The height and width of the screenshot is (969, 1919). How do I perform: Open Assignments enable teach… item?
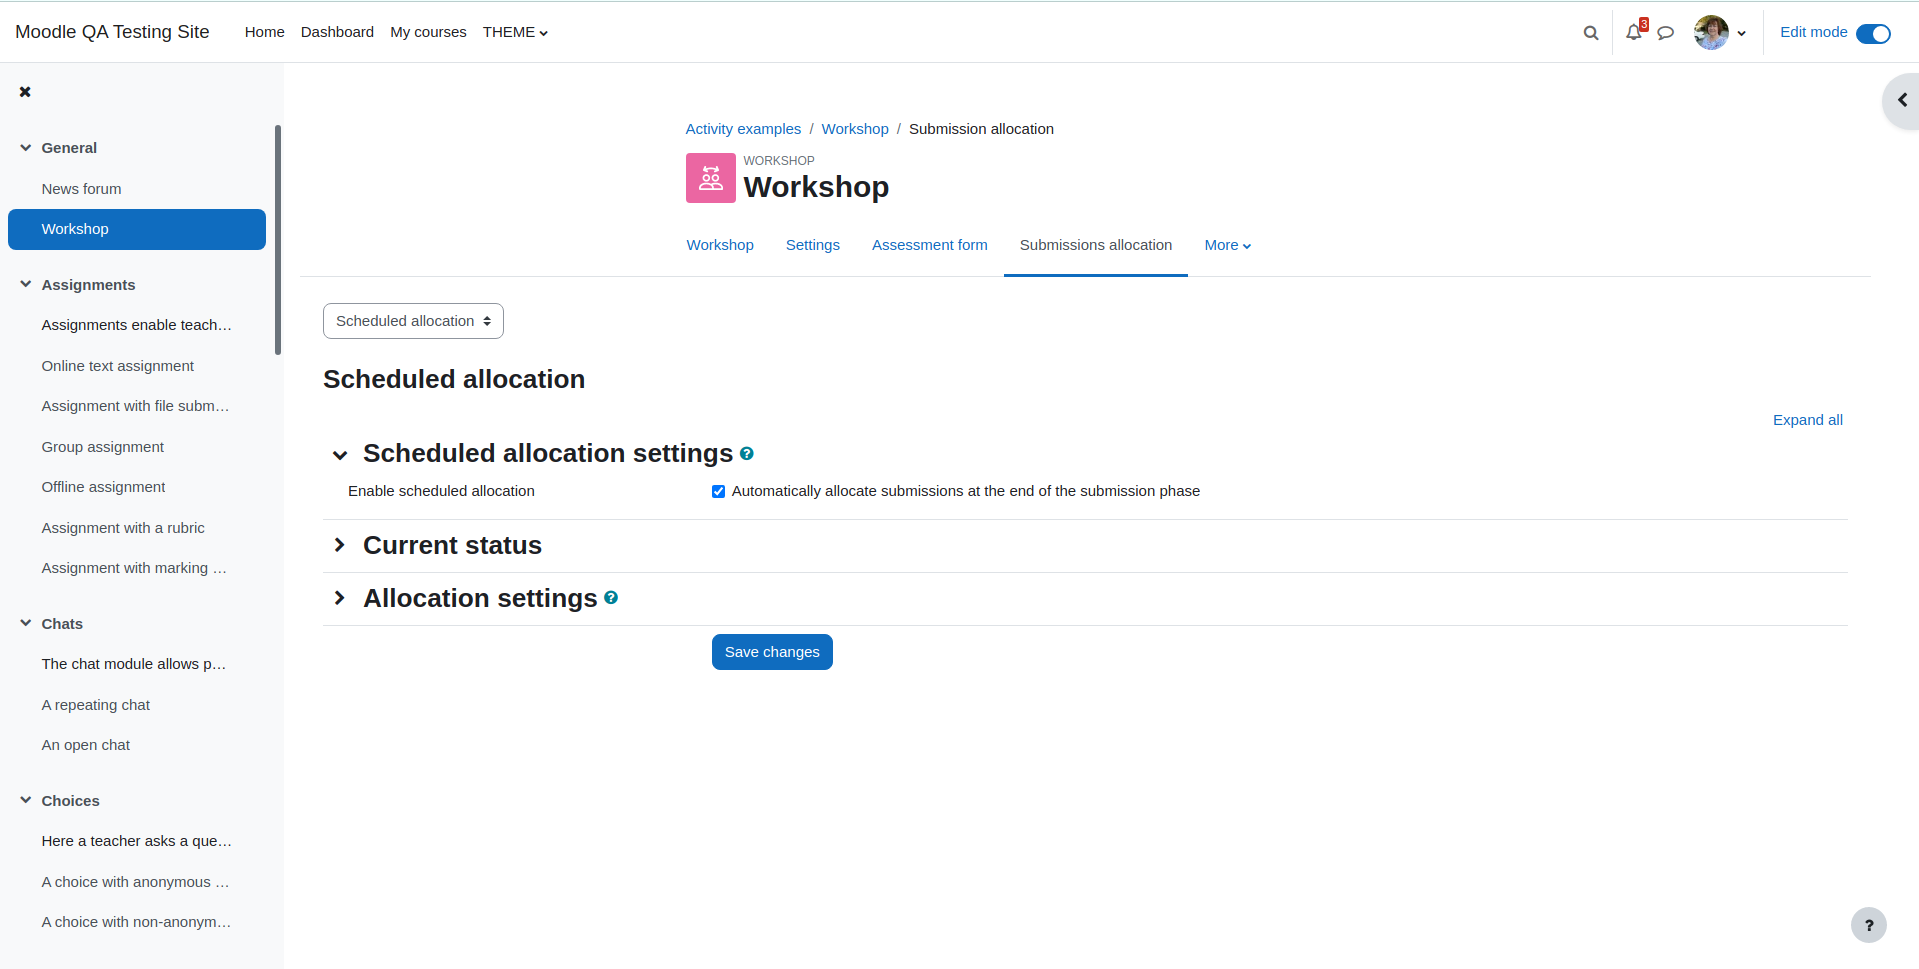tap(137, 325)
